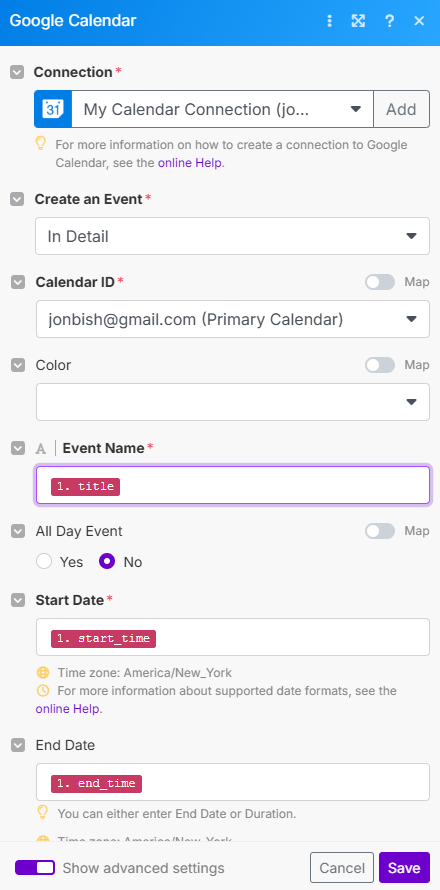Click the expand fullscreen arrows icon
This screenshot has height=890, width=440.
(358, 22)
